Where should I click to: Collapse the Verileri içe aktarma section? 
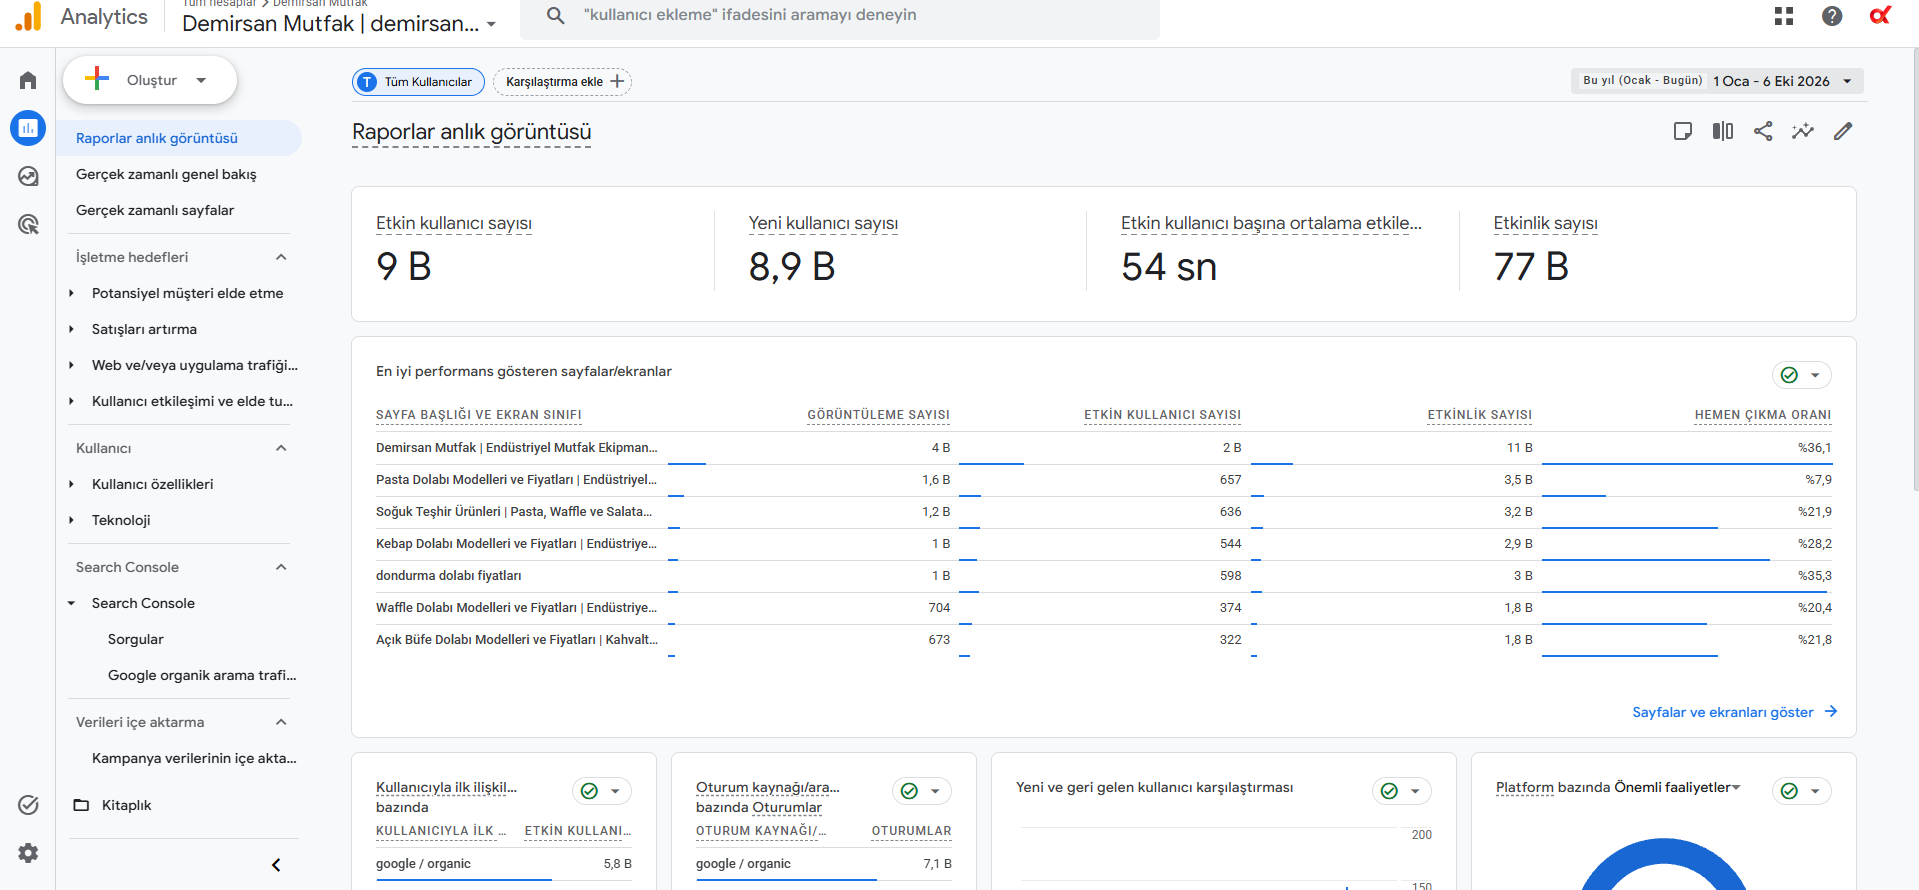[281, 722]
